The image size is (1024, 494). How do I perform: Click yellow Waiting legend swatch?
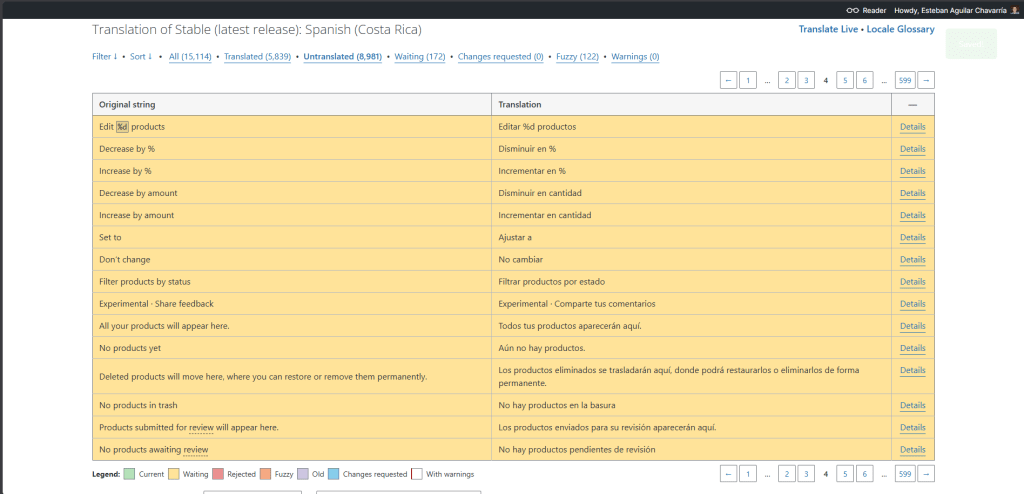174,474
